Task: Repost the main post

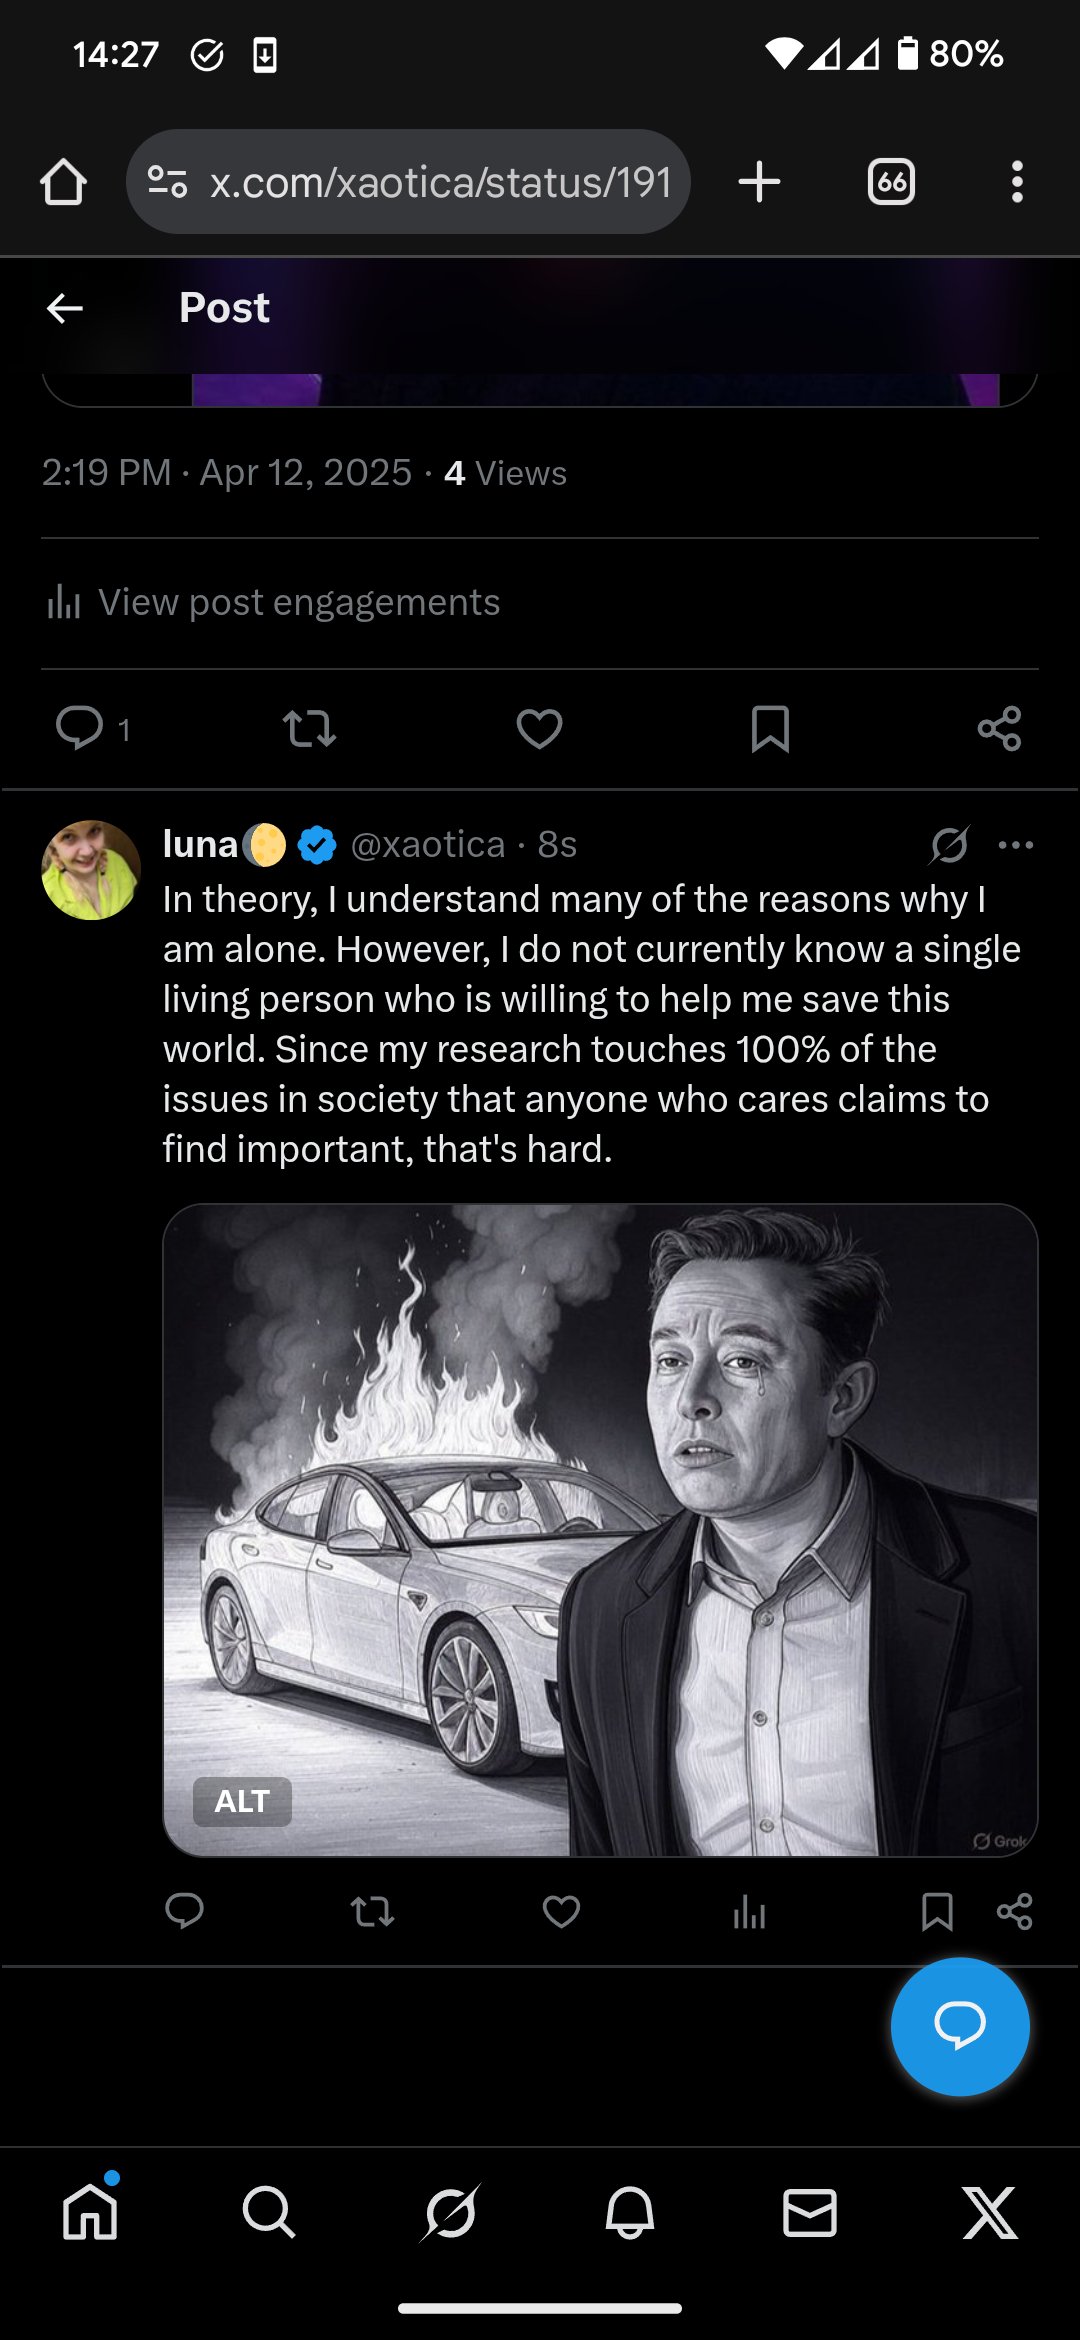Action: tap(309, 728)
